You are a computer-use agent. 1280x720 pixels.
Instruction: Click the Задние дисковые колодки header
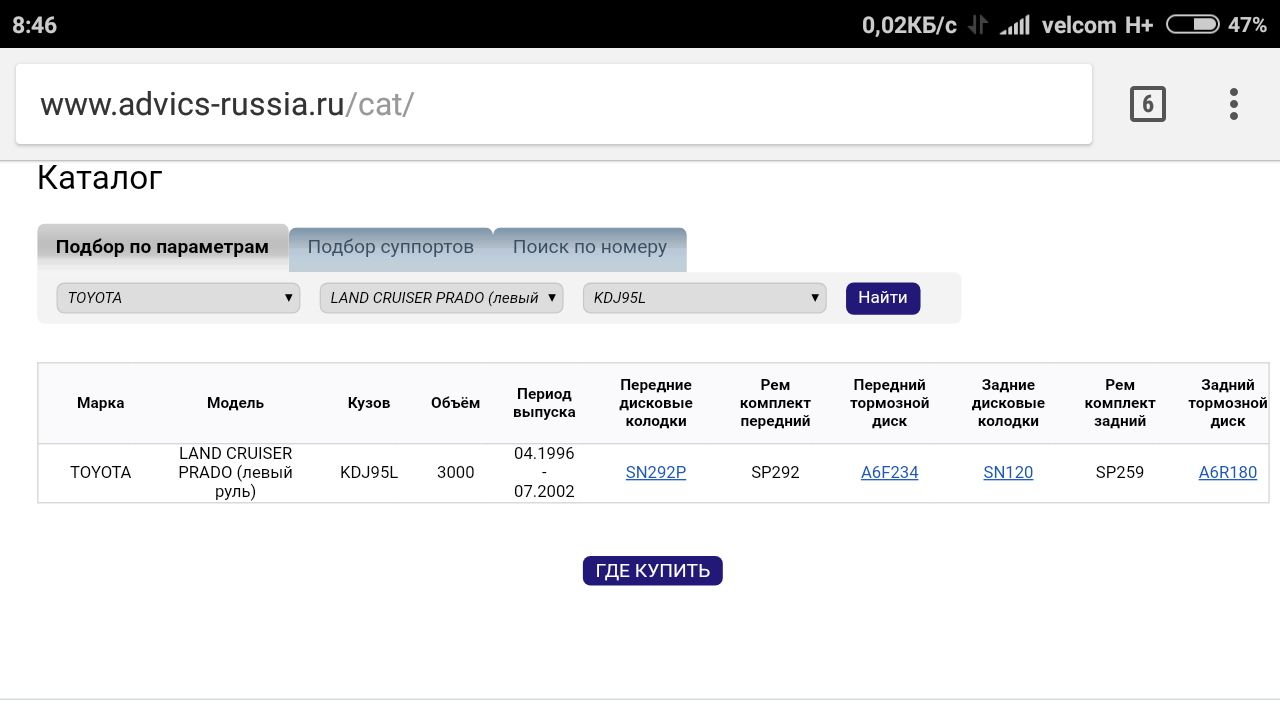pos(1008,403)
